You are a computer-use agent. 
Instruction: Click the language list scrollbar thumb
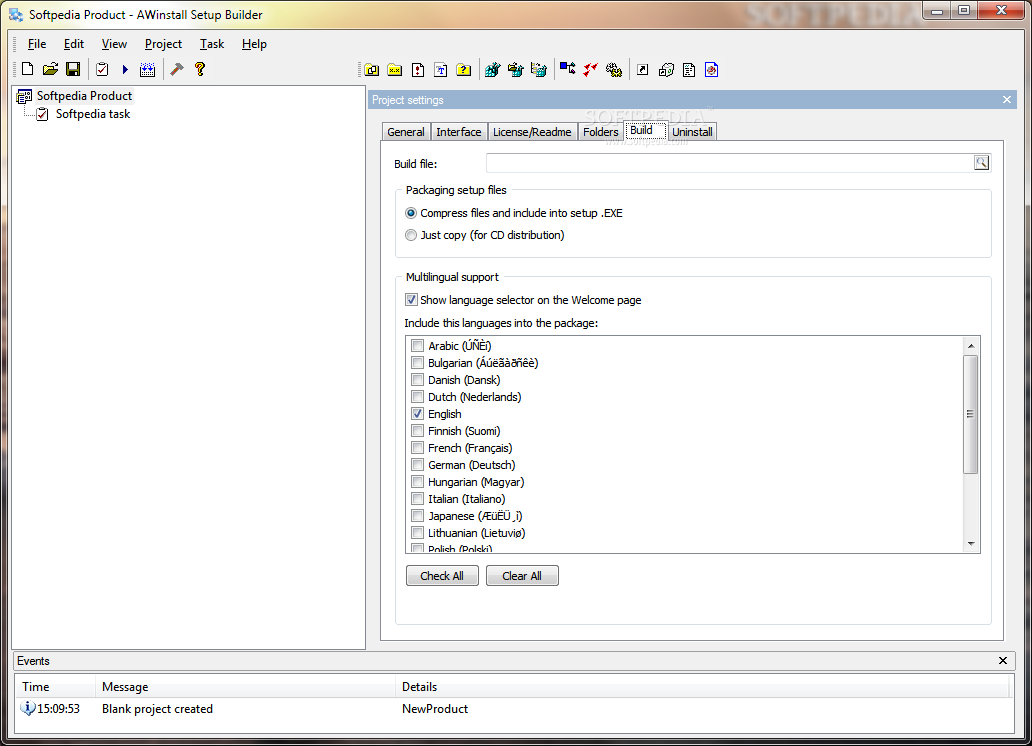point(970,414)
